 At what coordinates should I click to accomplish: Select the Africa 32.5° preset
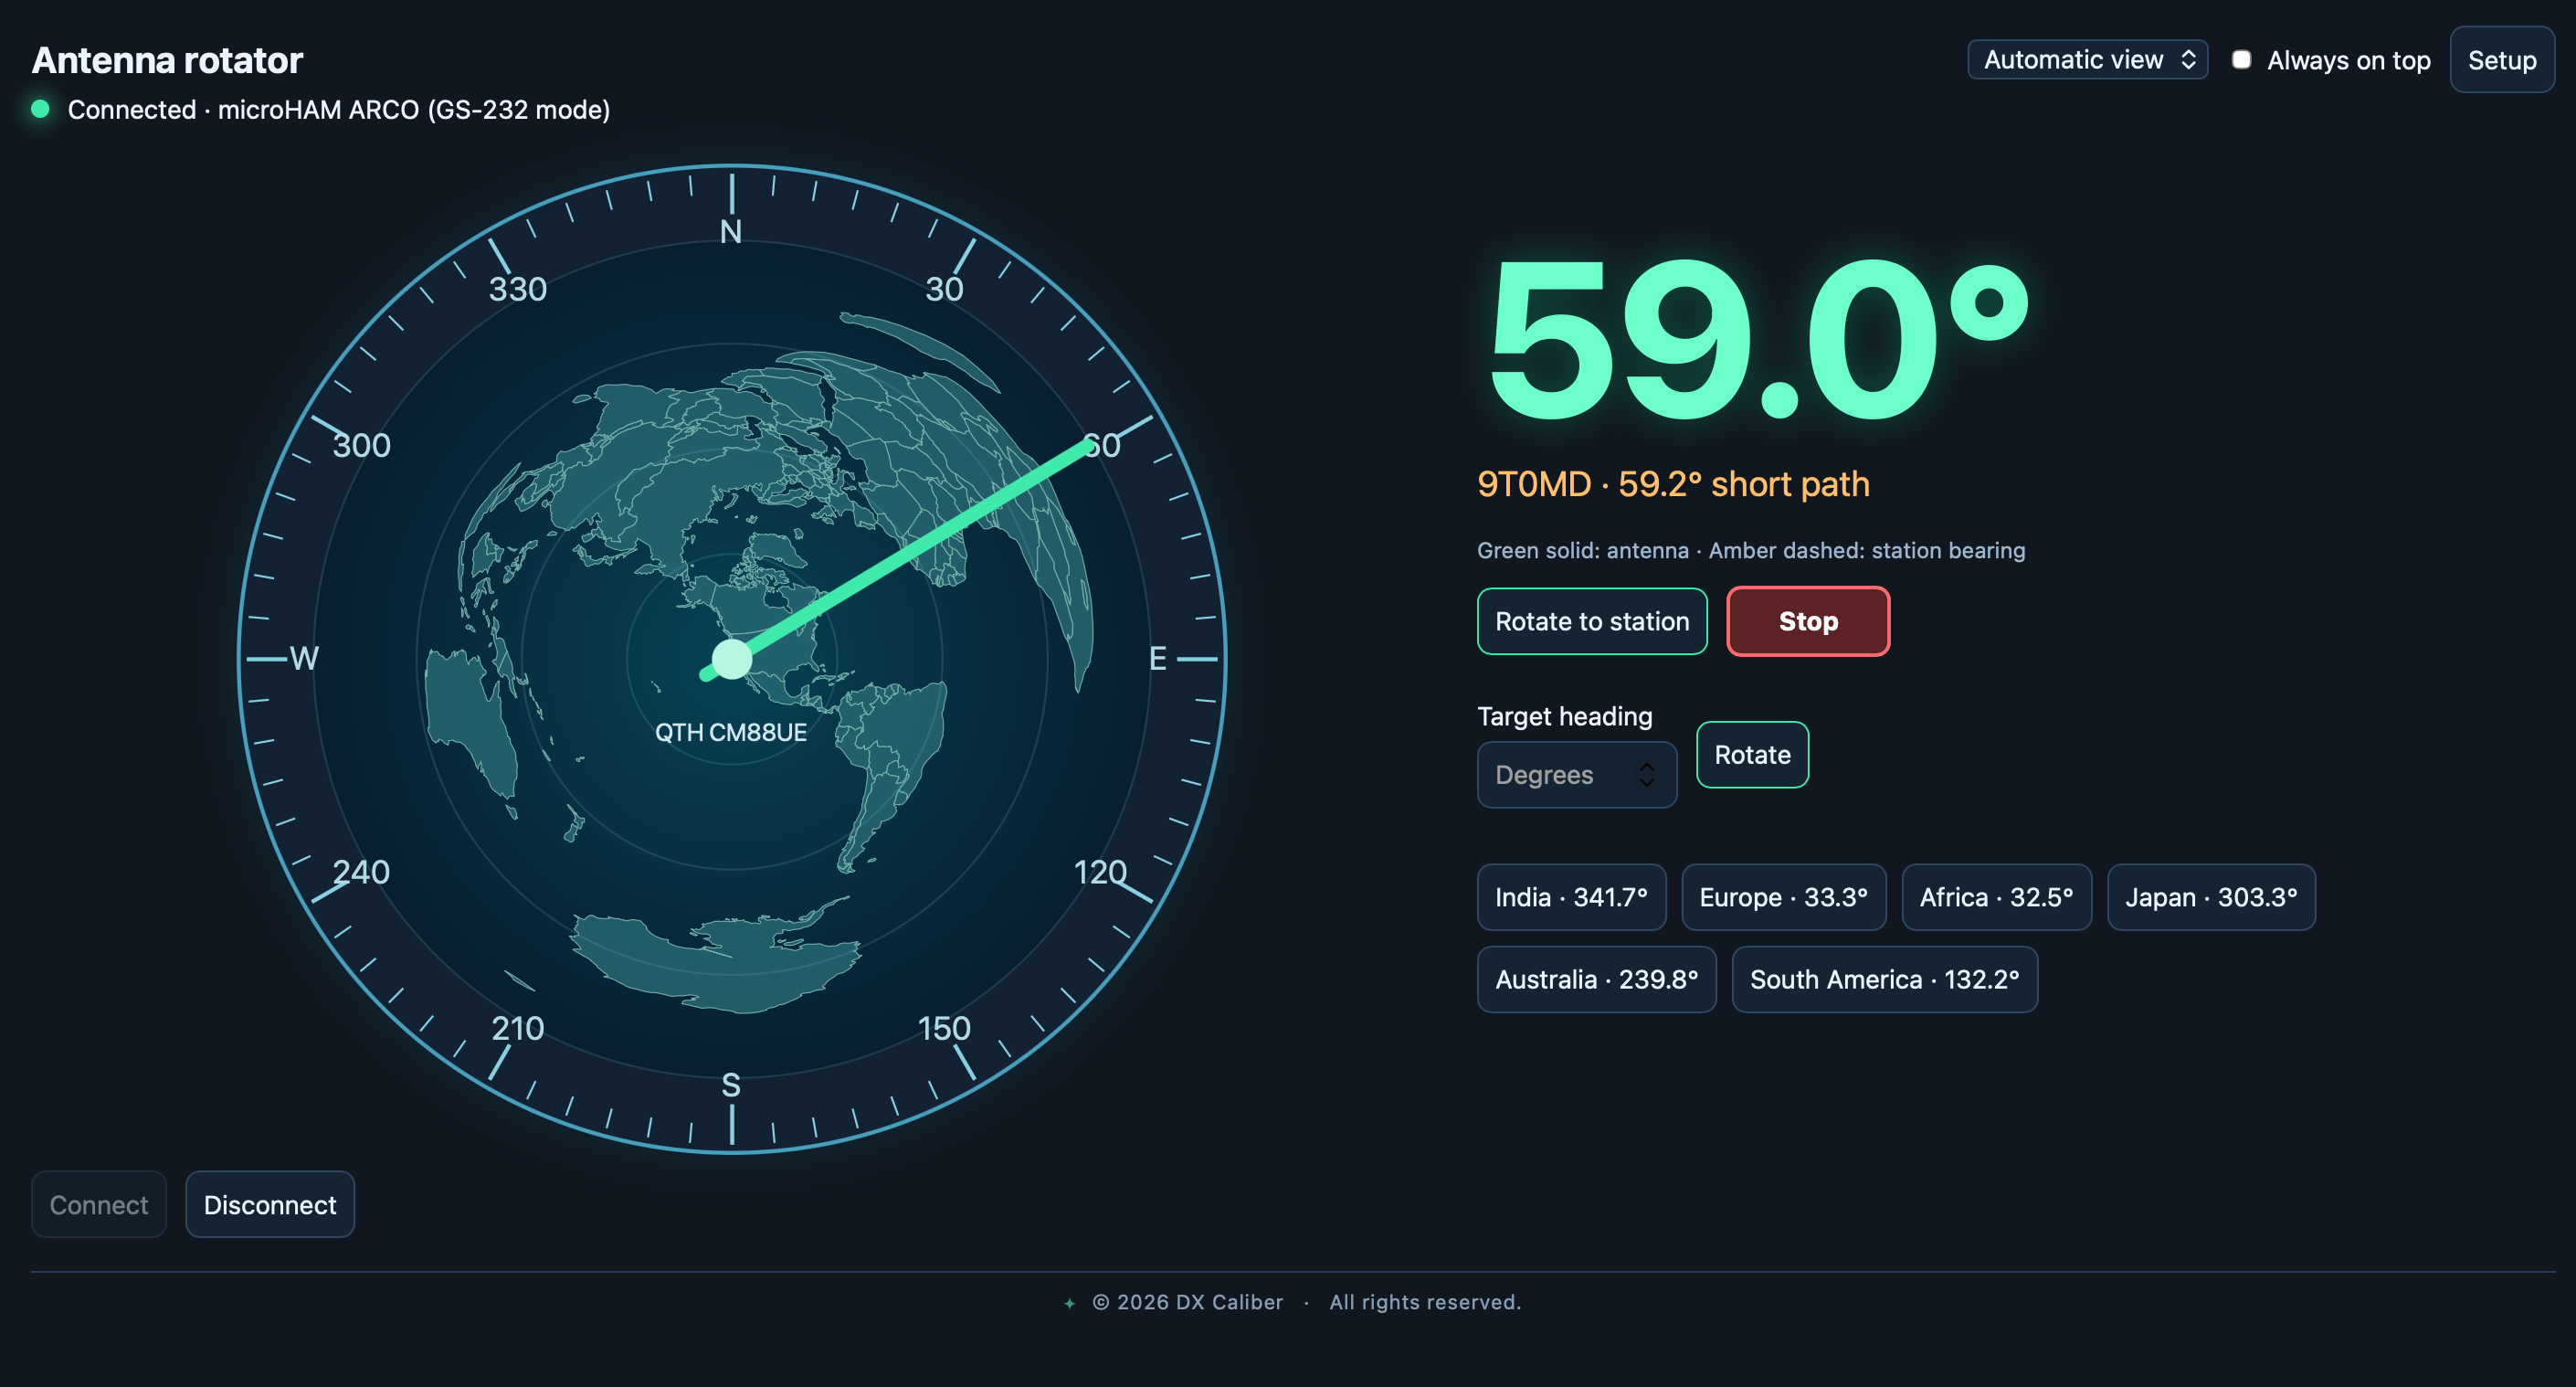1996,897
